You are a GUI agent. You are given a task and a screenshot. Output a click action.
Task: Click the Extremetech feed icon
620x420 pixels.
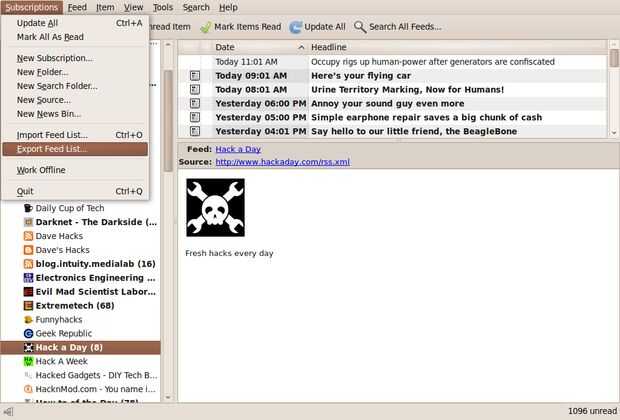[28, 306]
